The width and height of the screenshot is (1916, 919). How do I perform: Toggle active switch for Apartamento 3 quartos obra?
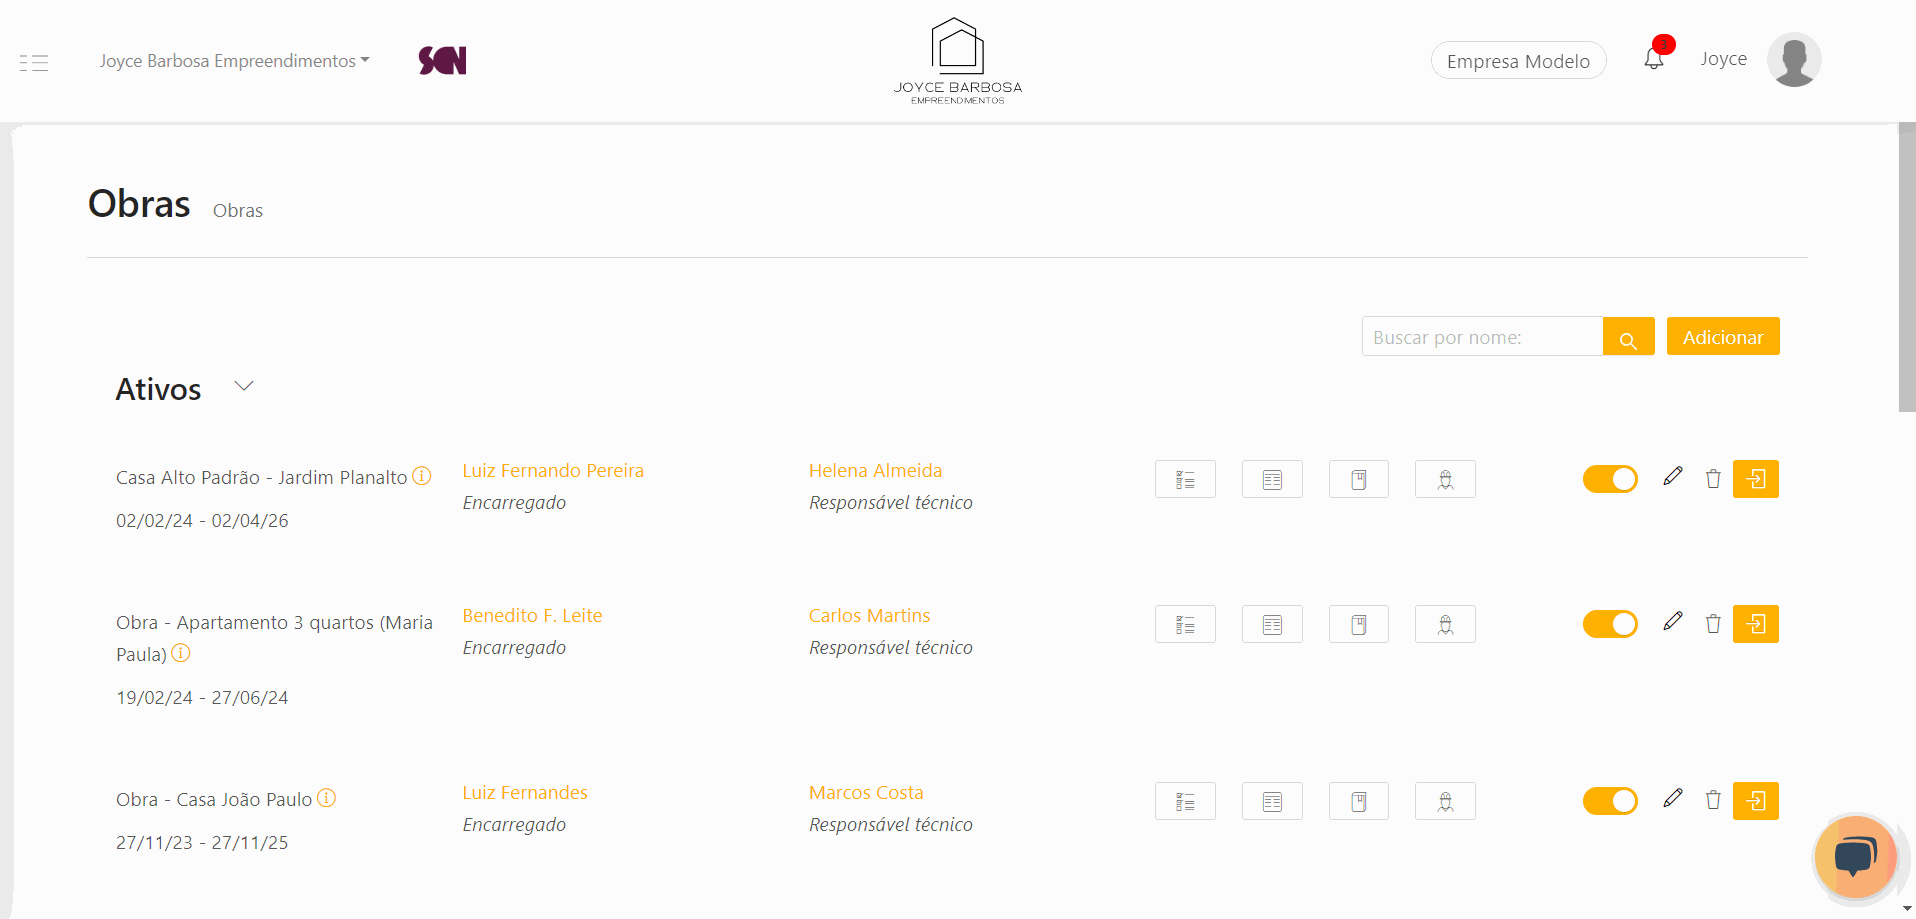click(1609, 624)
